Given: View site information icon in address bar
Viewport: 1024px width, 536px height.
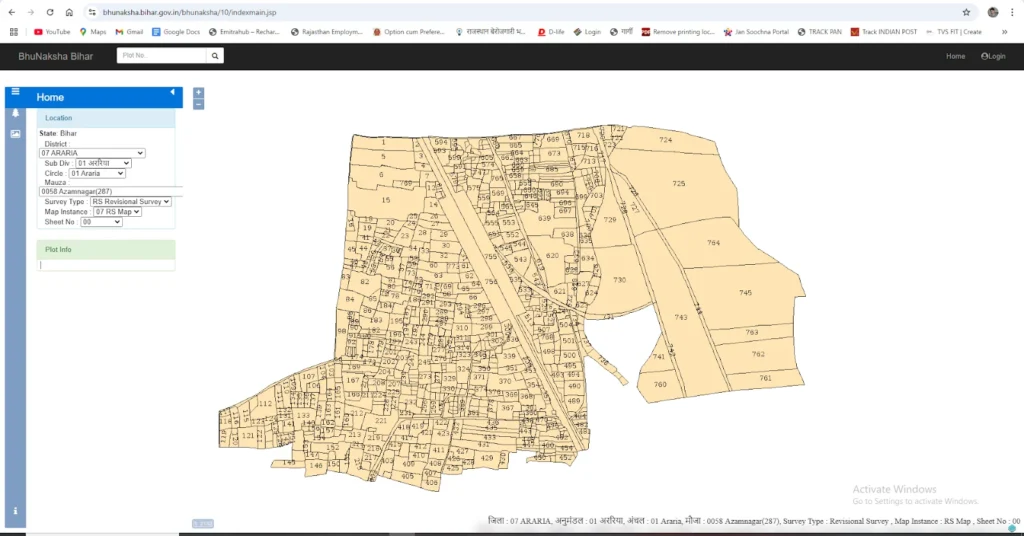Looking at the screenshot, I should 92,12.
